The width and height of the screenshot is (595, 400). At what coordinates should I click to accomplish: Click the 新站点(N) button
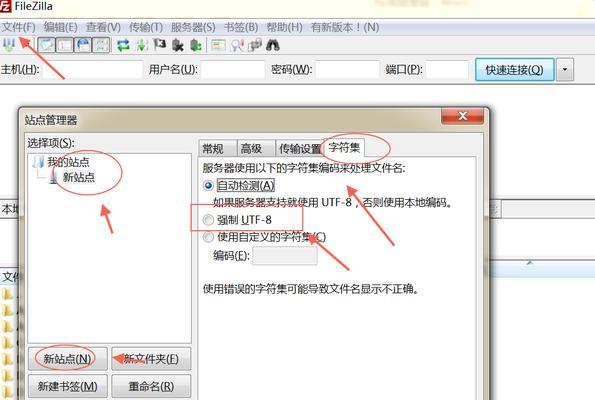pos(68,359)
